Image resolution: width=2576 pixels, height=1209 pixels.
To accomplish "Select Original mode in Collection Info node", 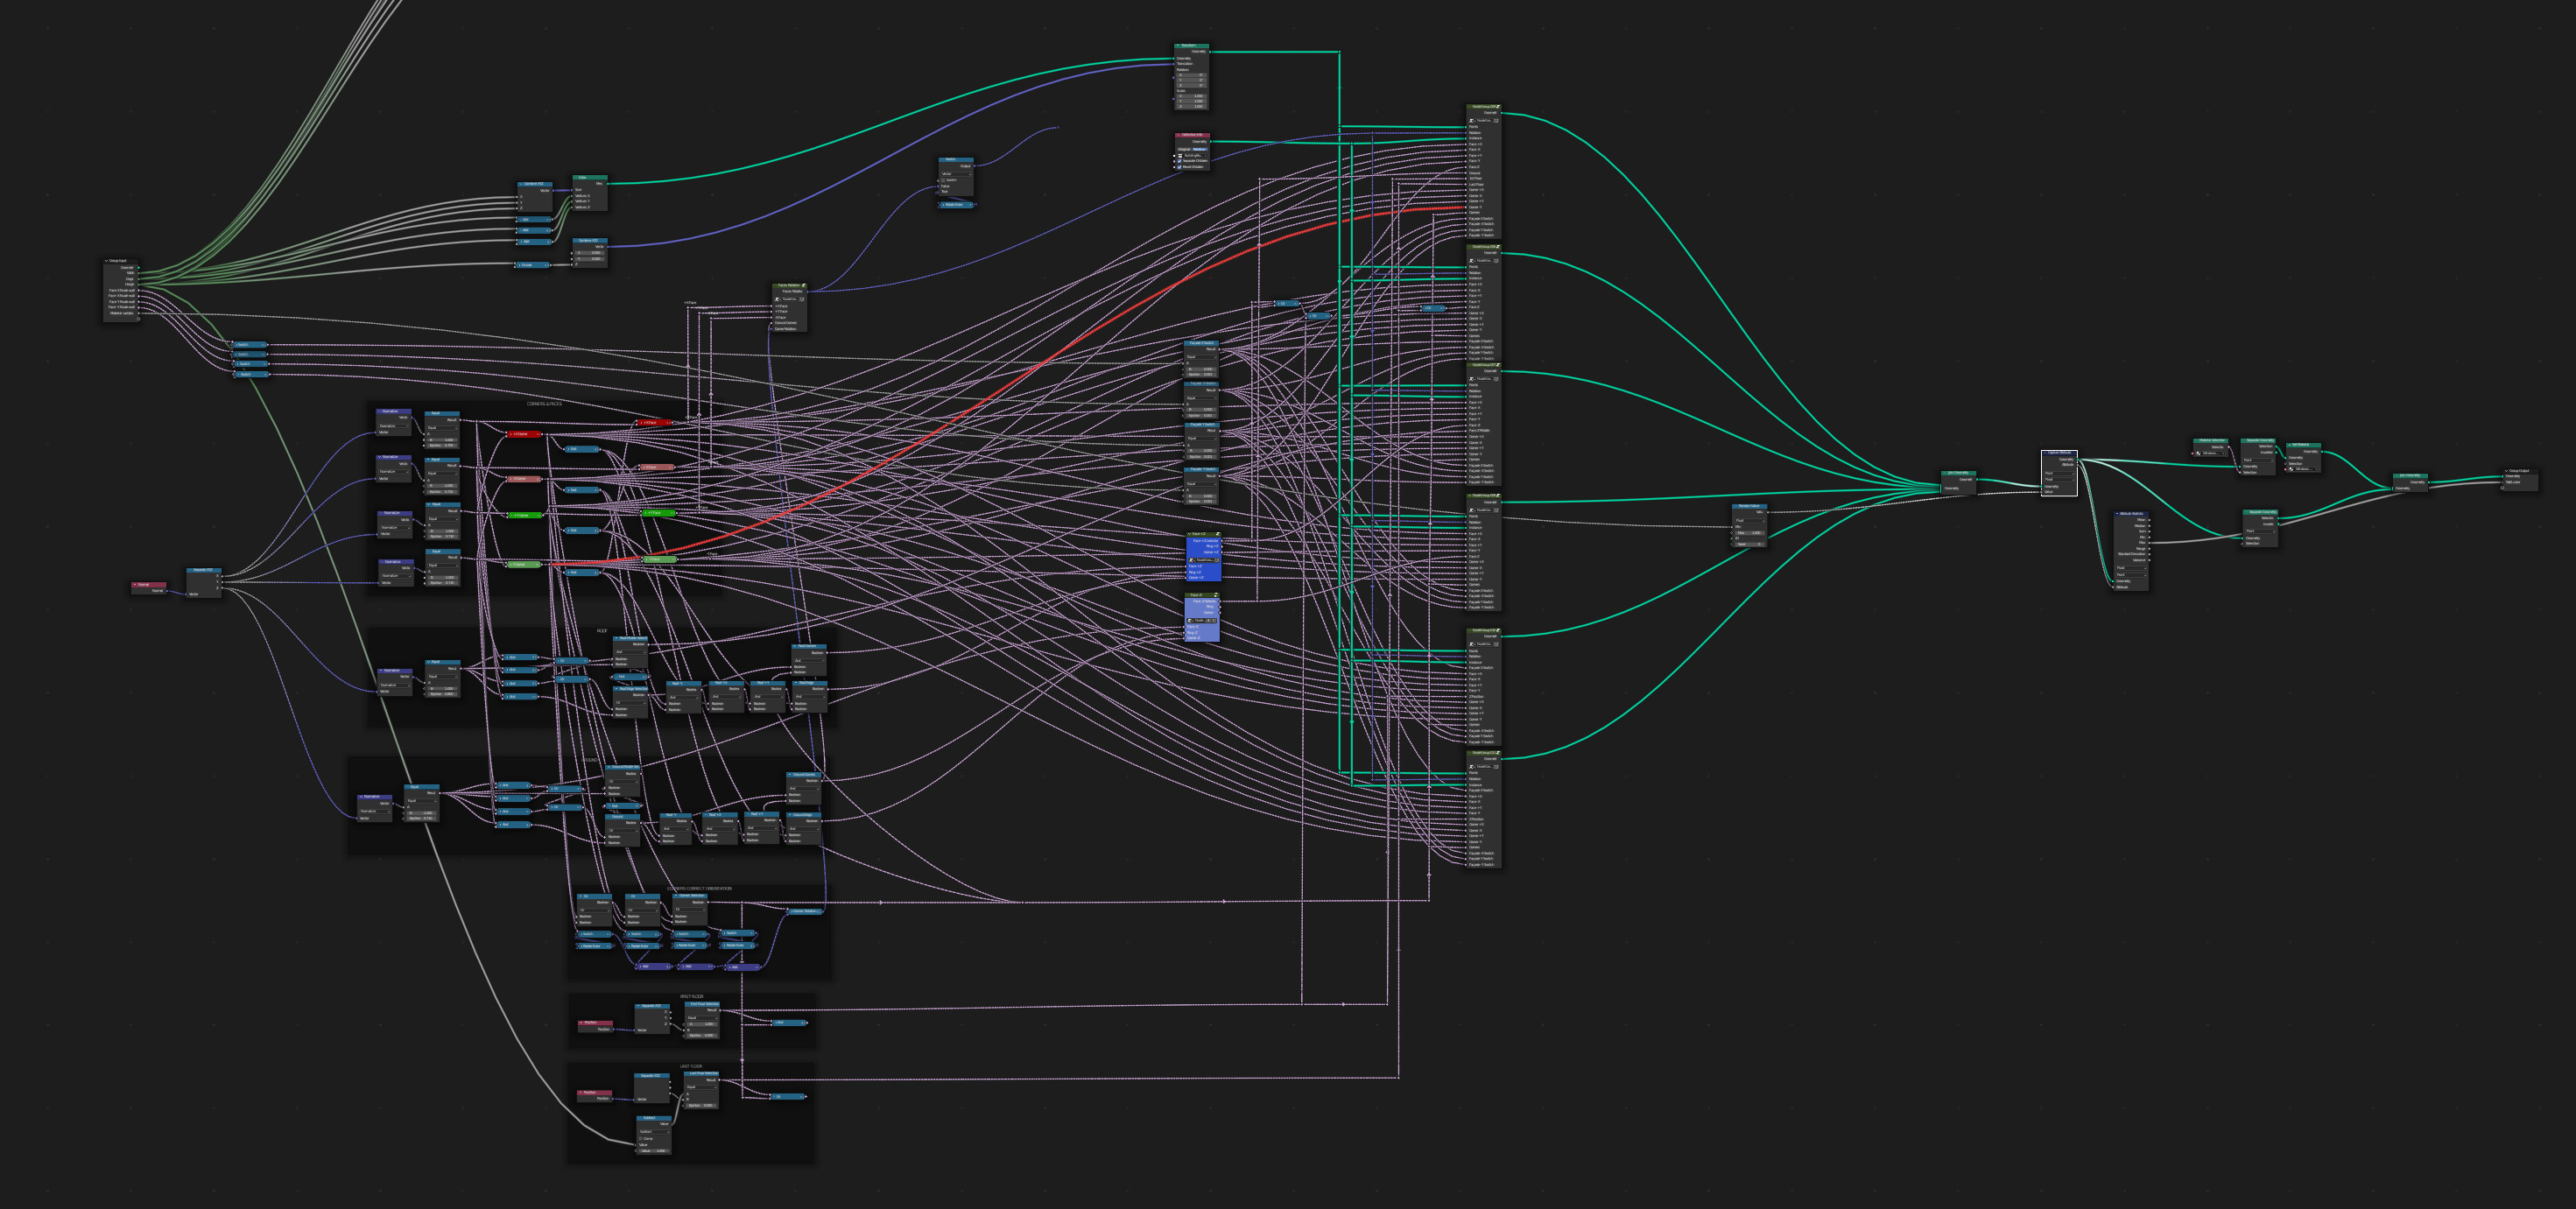I will (x=1185, y=150).
